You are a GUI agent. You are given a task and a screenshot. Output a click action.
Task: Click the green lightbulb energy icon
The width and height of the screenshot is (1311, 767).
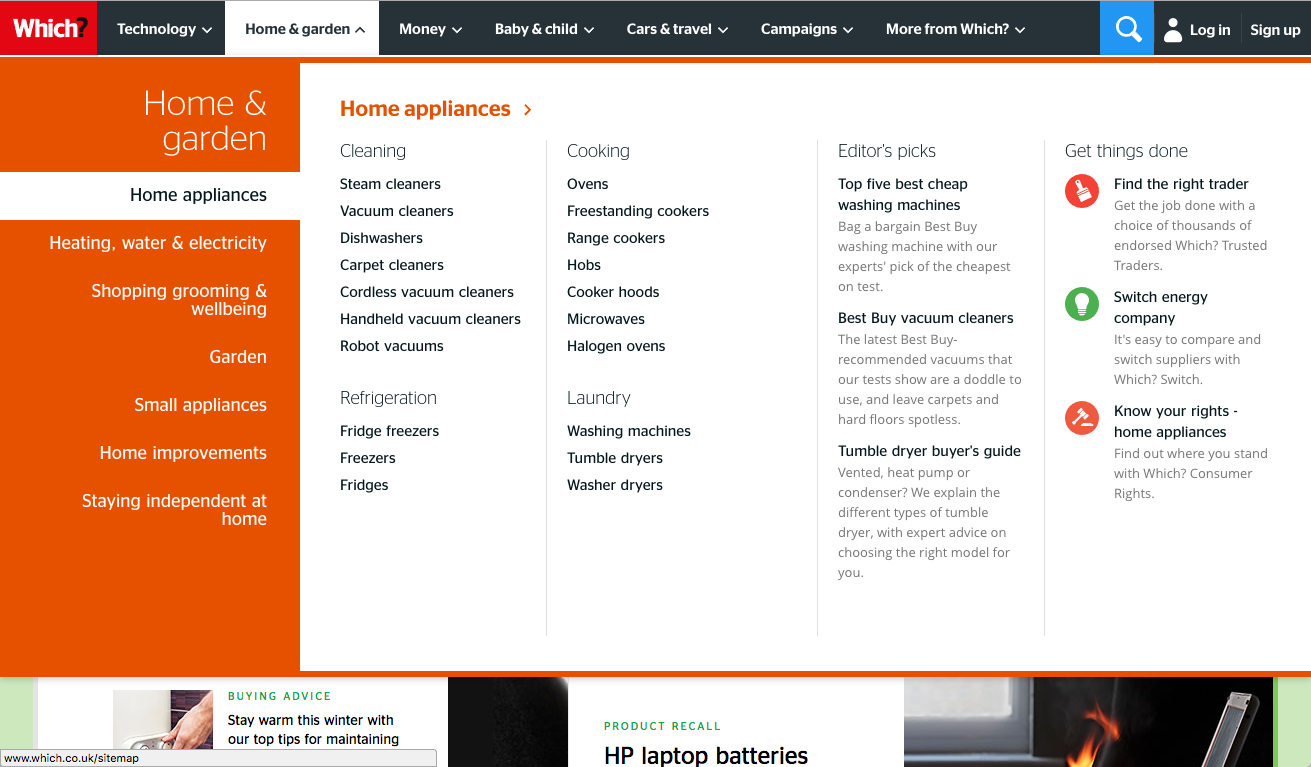pyautogui.click(x=1081, y=303)
